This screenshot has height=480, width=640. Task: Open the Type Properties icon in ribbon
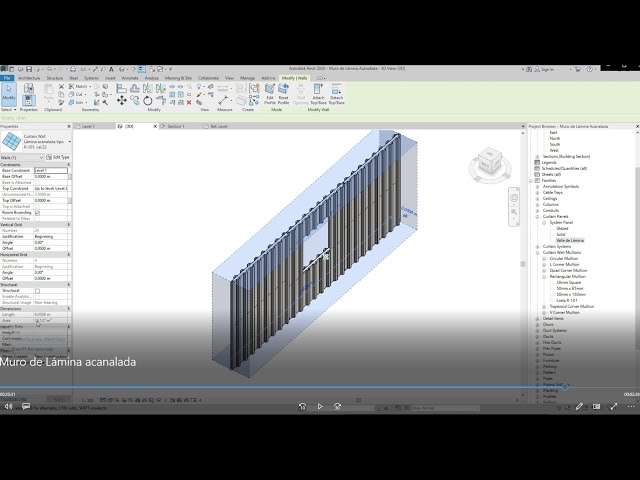point(28,88)
